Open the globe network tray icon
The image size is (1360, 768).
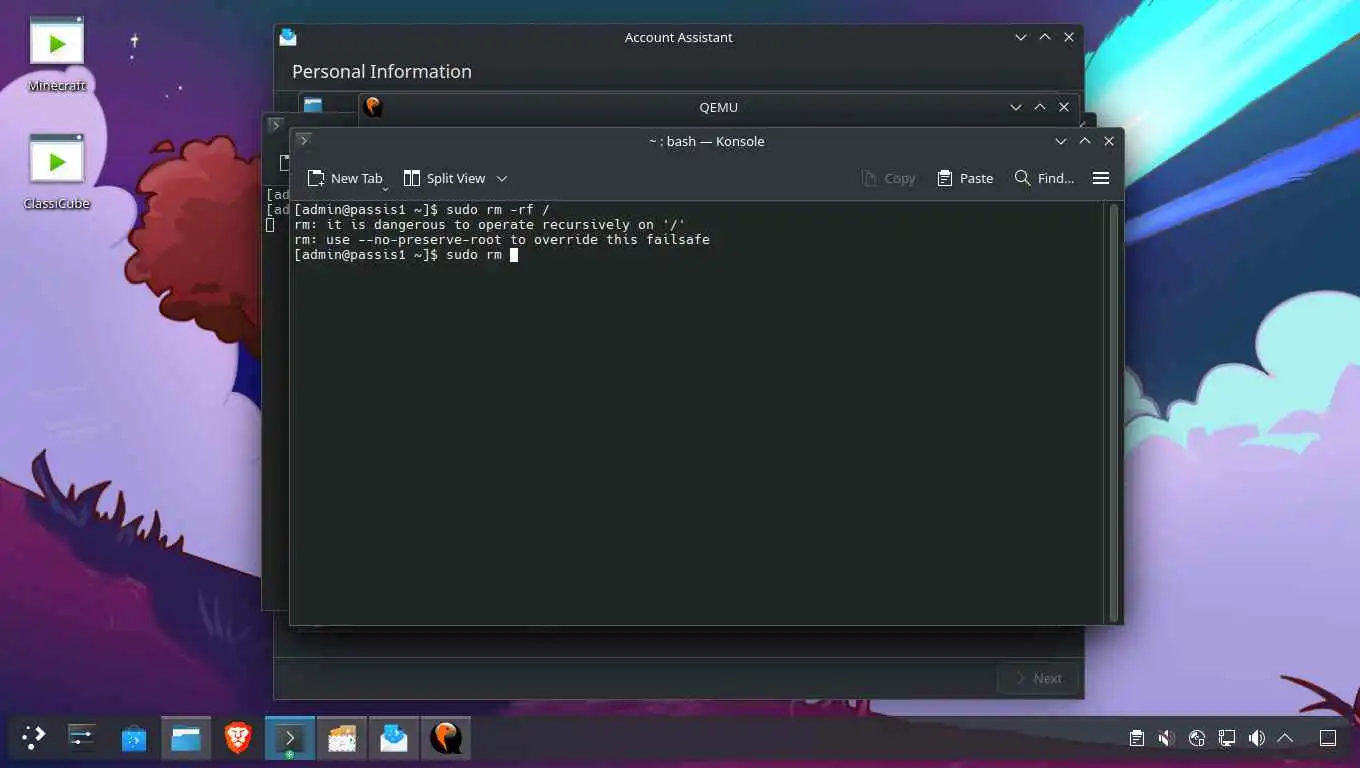coord(1196,738)
